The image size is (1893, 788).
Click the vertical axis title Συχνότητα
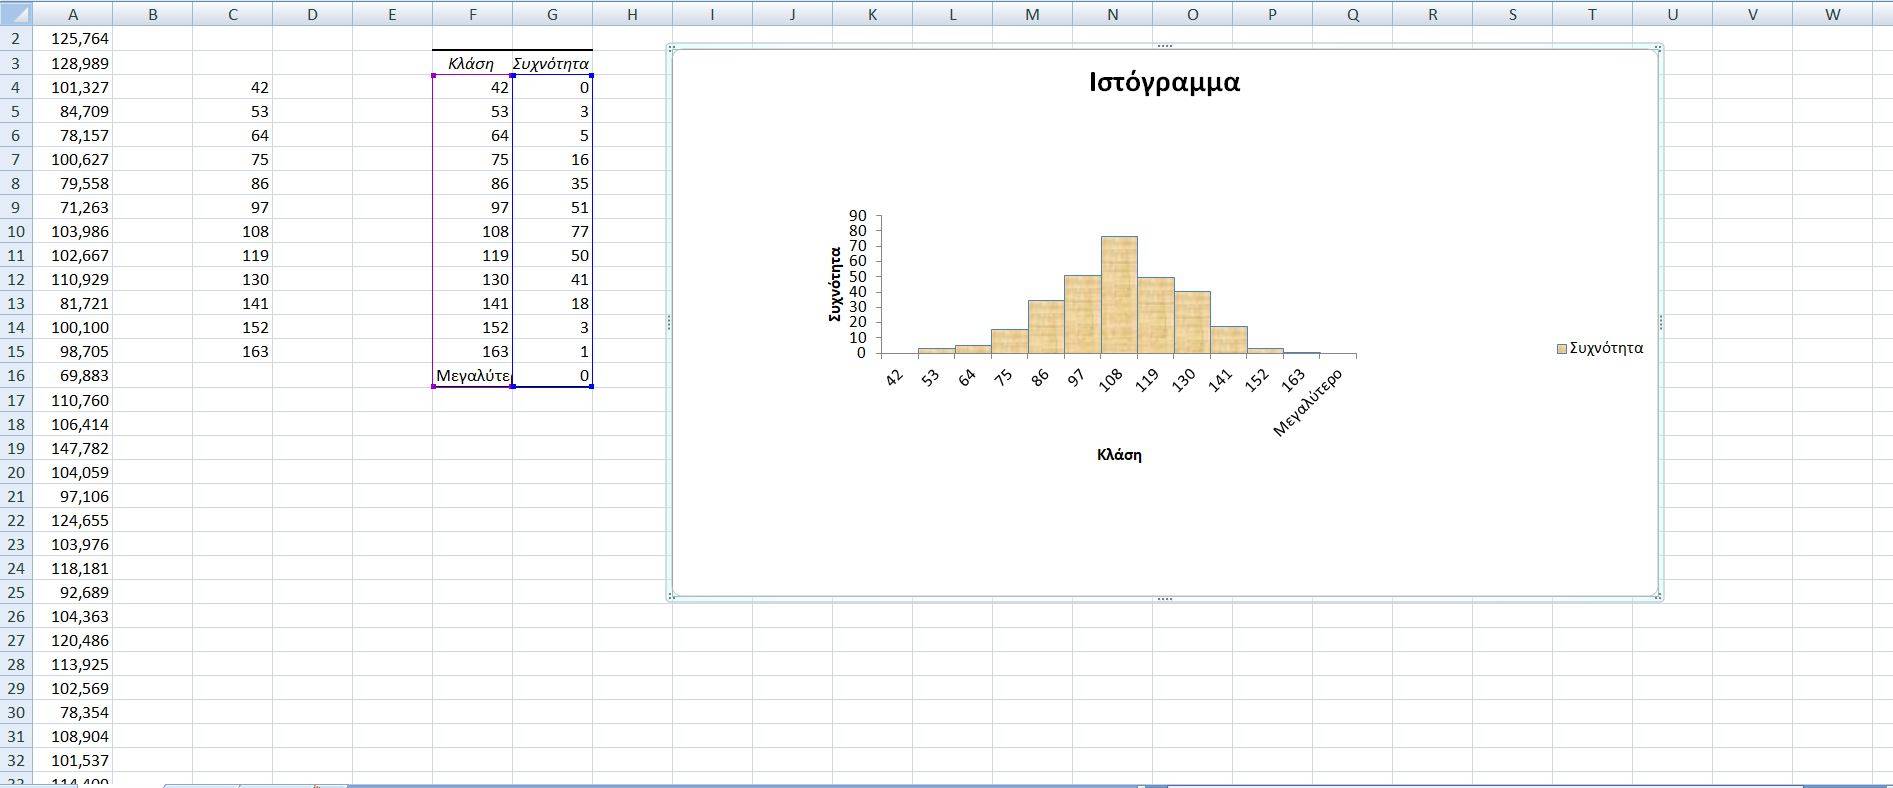(x=835, y=284)
